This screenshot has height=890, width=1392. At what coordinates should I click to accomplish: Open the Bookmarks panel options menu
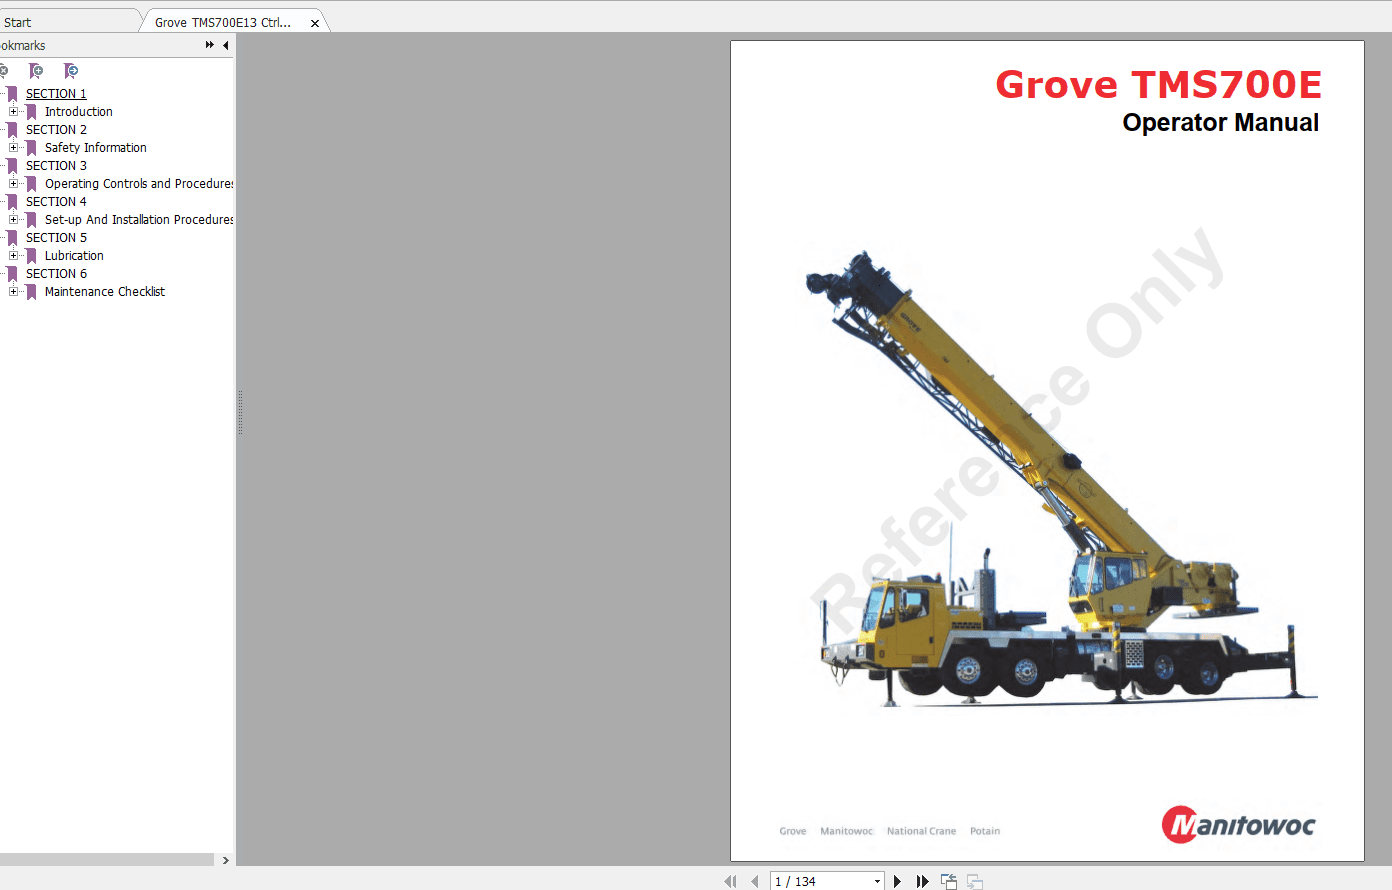pyautogui.click(x=208, y=44)
